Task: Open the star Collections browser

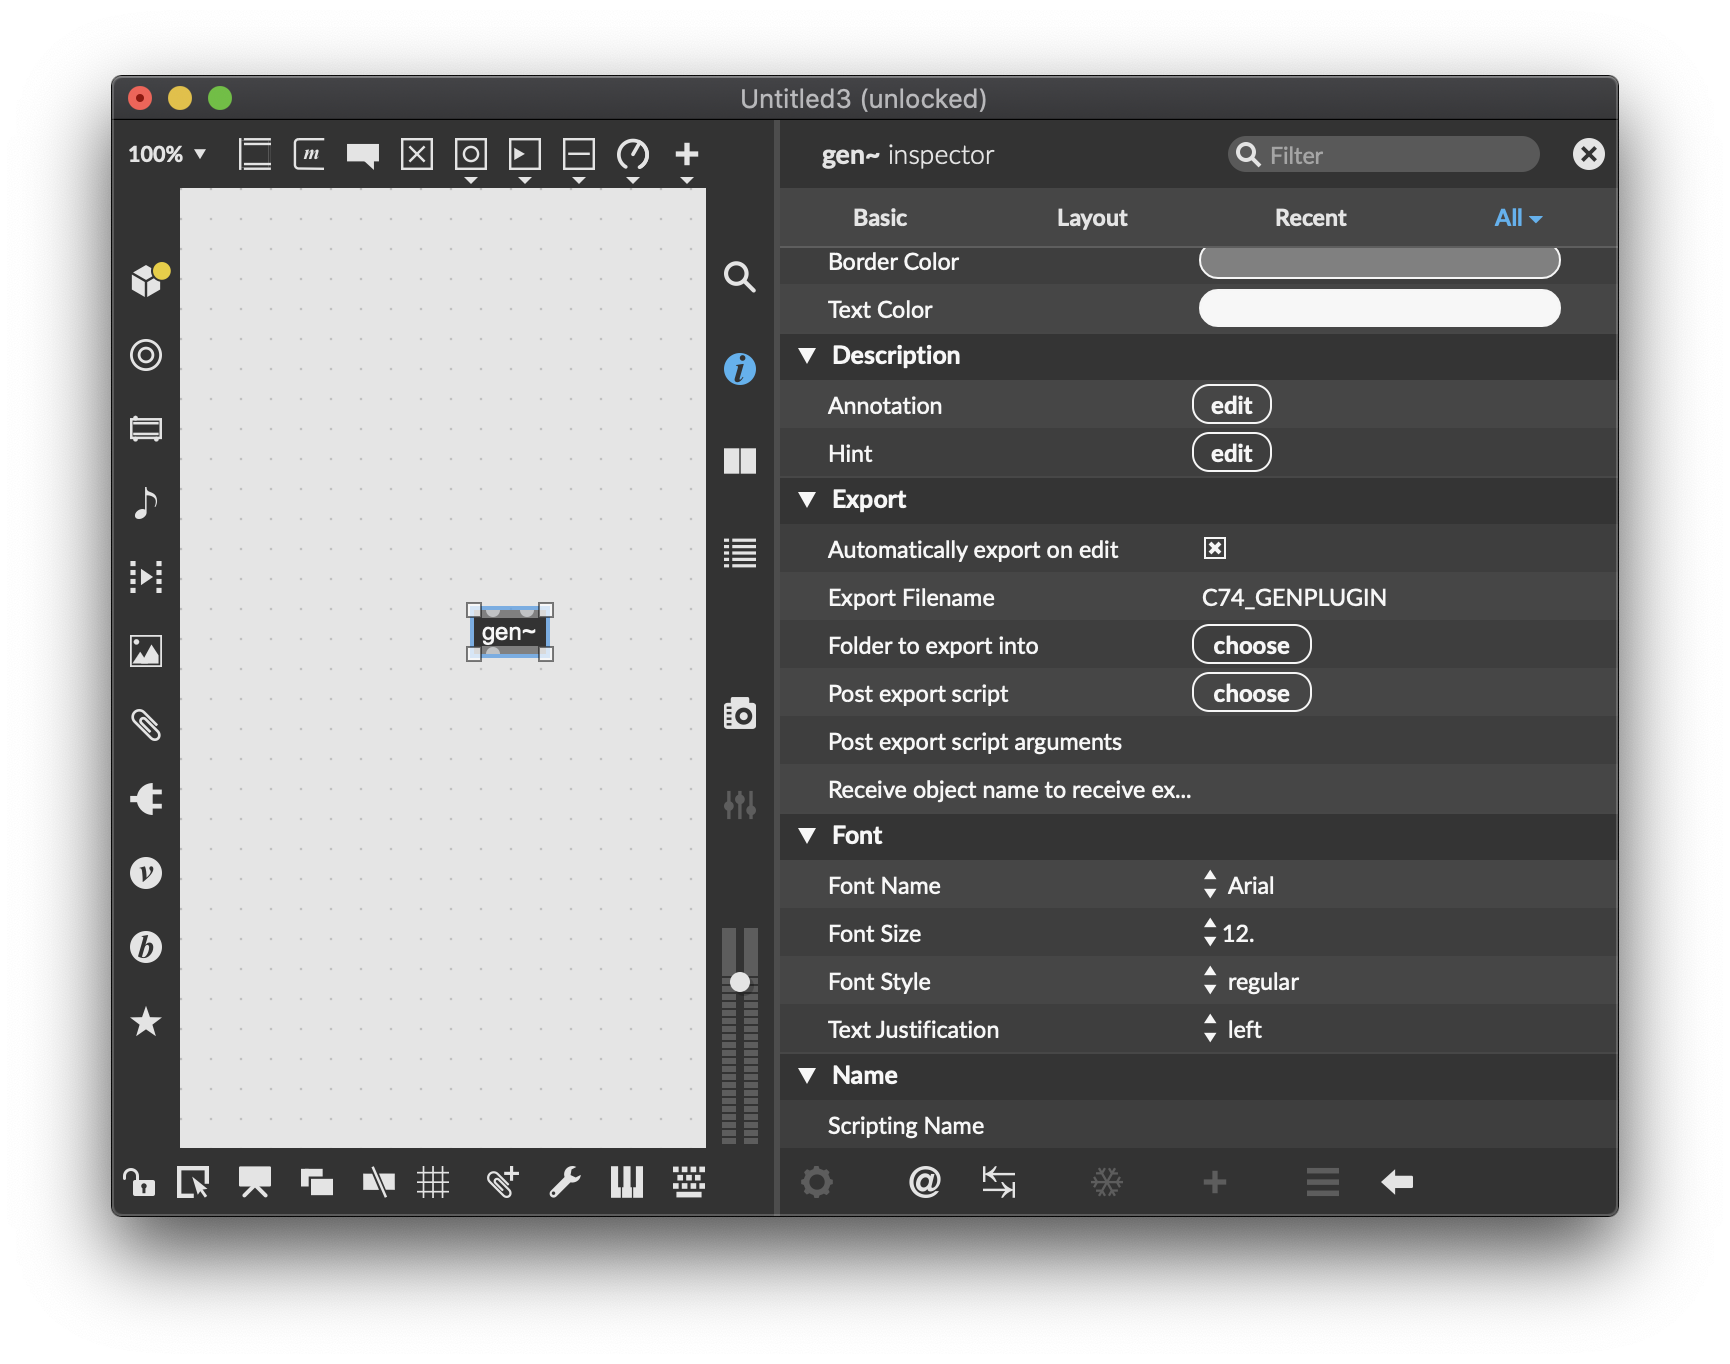Action: 146,1021
